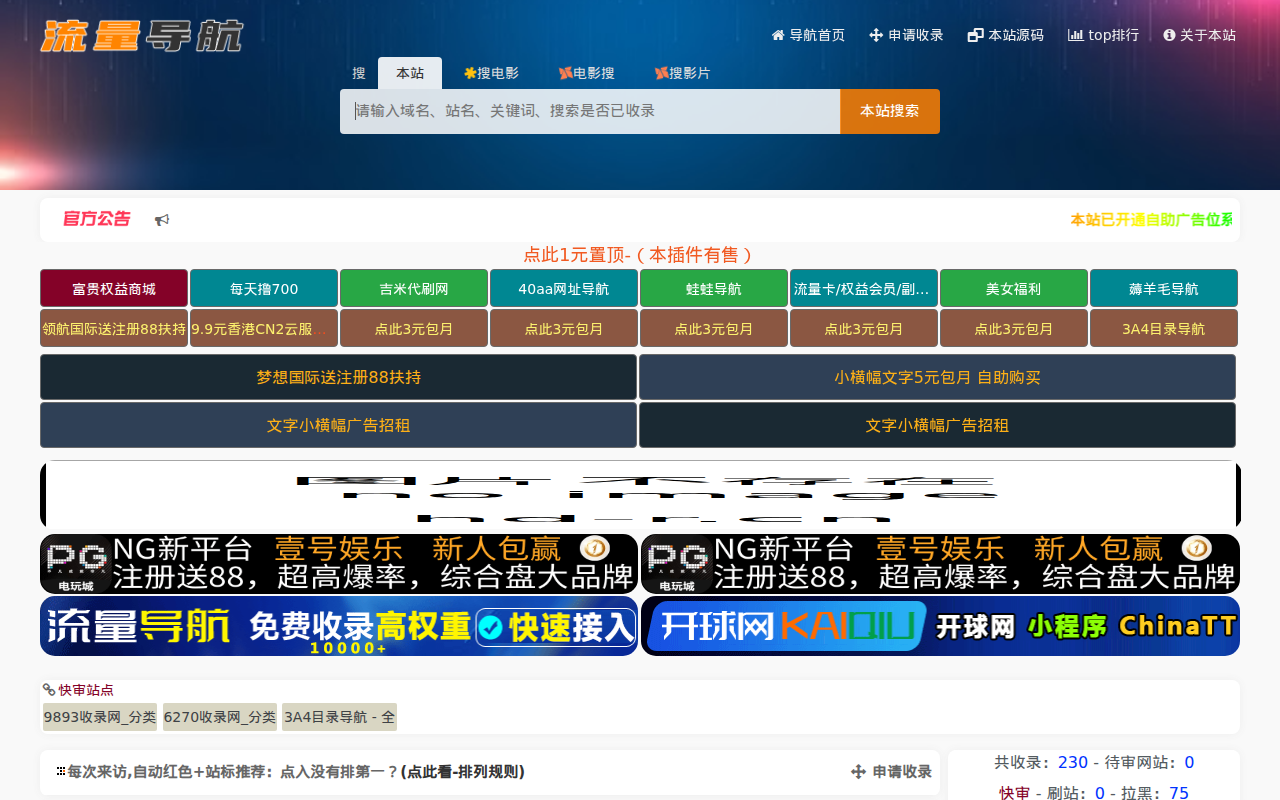
Task: Click the (点此看-排列规则) link
Action: [x=463, y=772]
